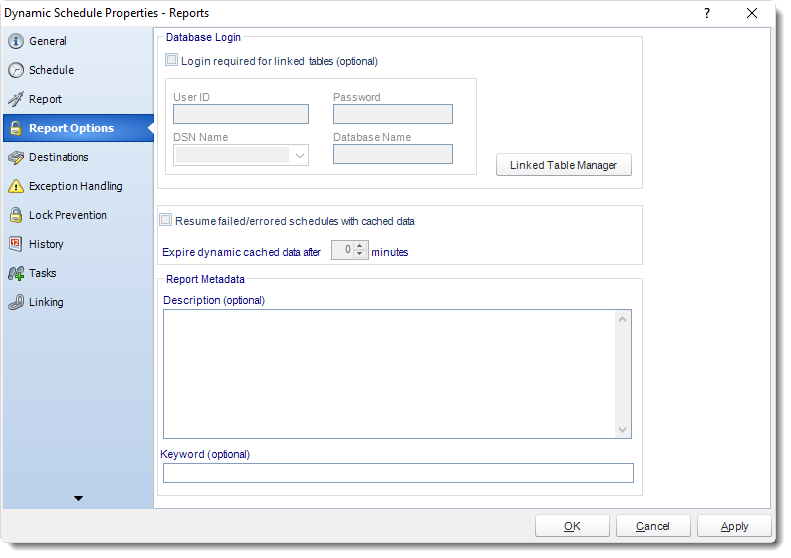791x558 pixels.
Task: Switch to the Schedule tab
Action: pyautogui.click(x=78, y=70)
